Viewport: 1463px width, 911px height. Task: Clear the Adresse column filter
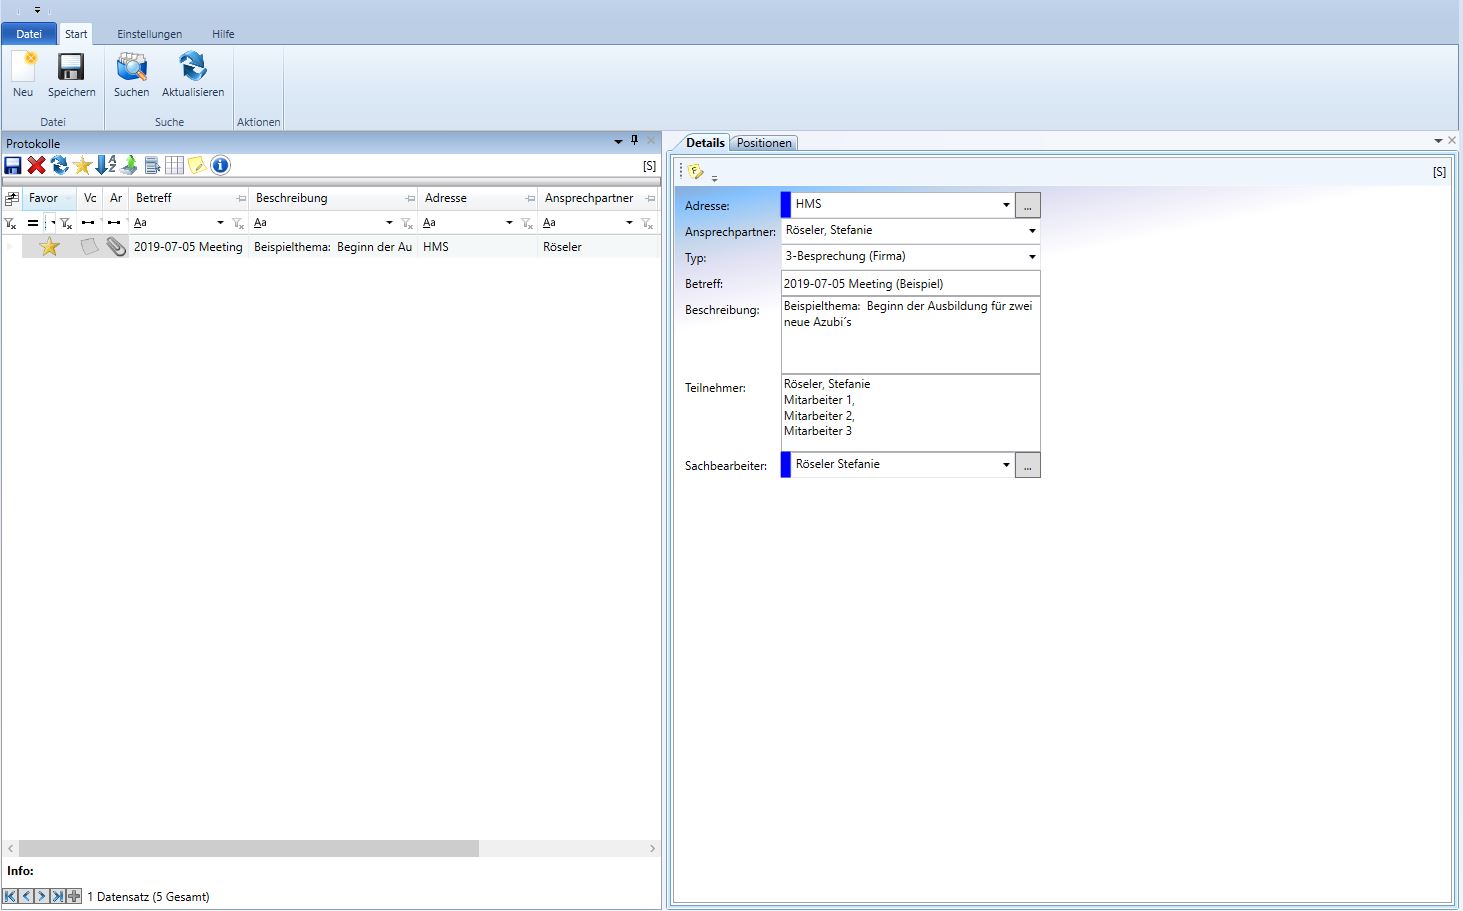527,223
